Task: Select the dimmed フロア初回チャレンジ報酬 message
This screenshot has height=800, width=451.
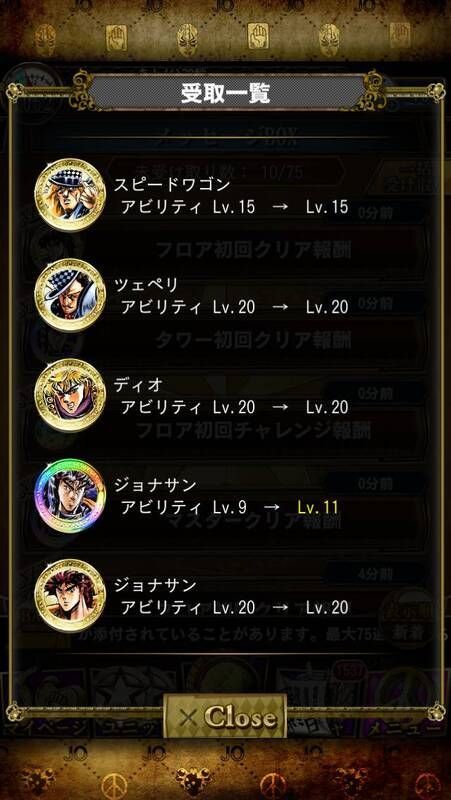Action: (254, 430)
